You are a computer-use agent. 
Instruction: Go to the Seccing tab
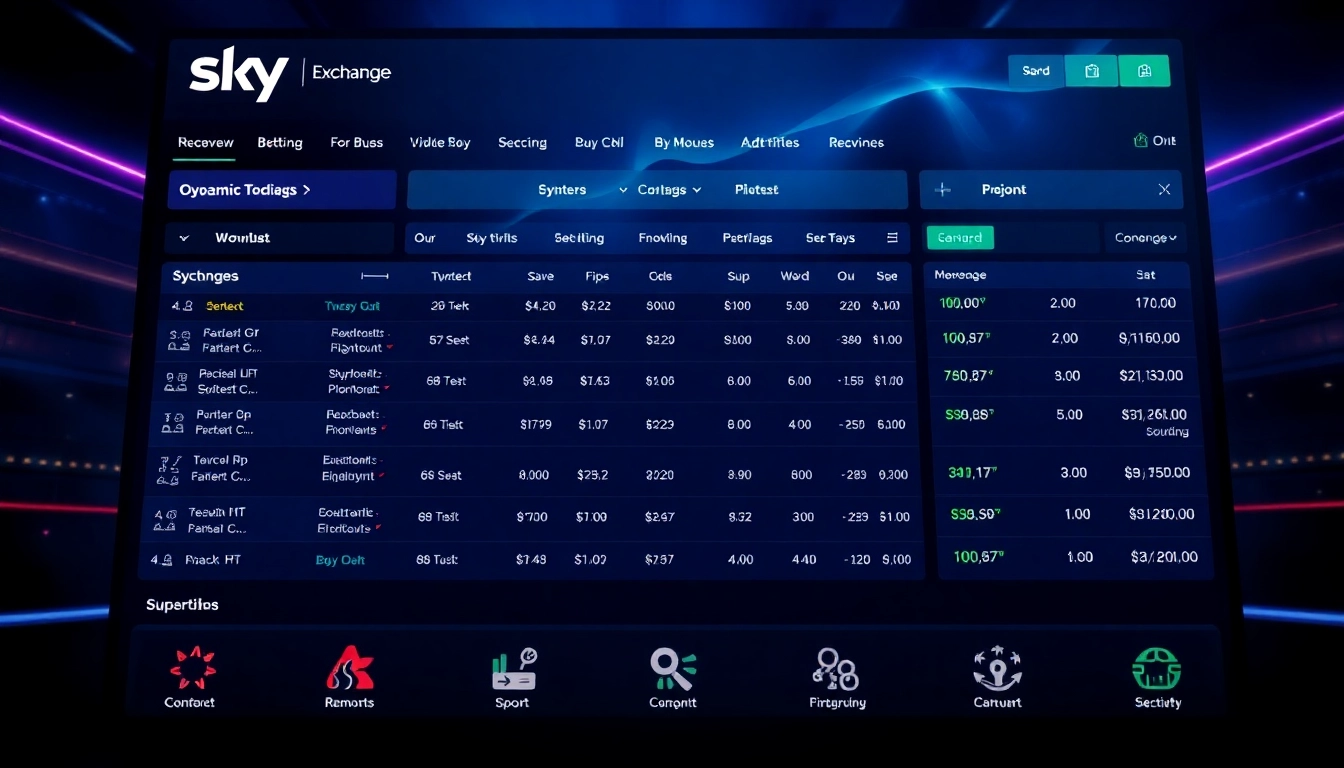coord(522,143)
